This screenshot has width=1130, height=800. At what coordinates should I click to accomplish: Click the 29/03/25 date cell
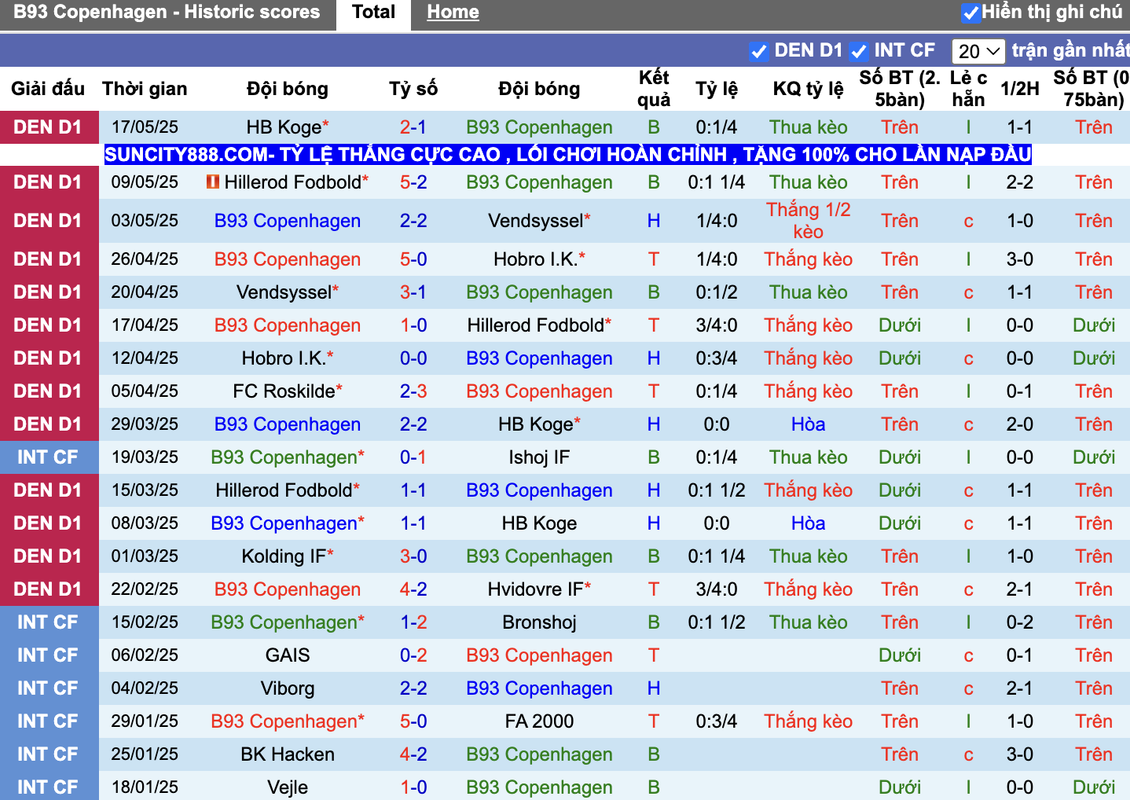click(x=144, y=425)
